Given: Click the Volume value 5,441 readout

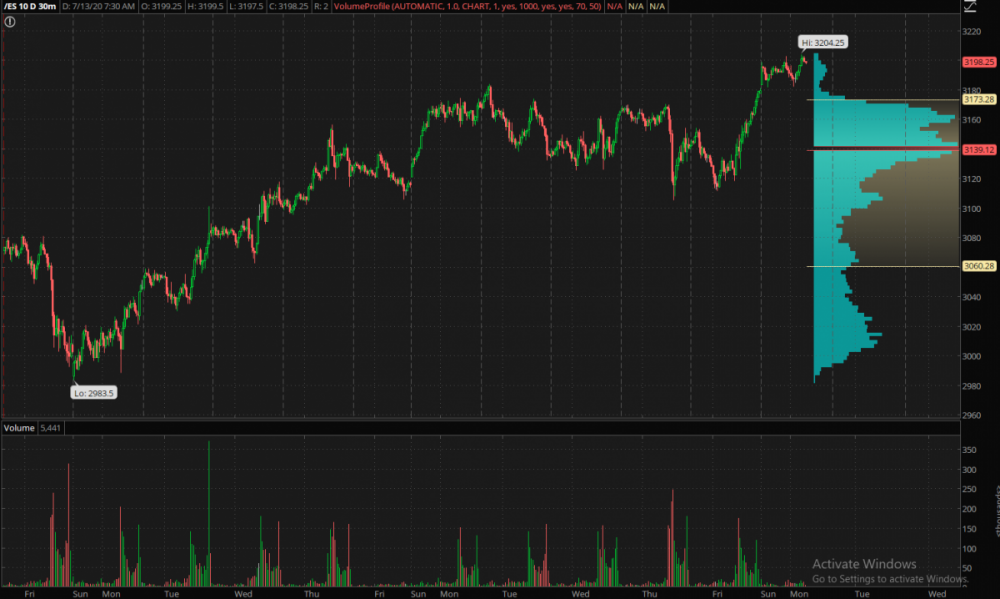Looking at the screenshot, I should coord(50,428).
